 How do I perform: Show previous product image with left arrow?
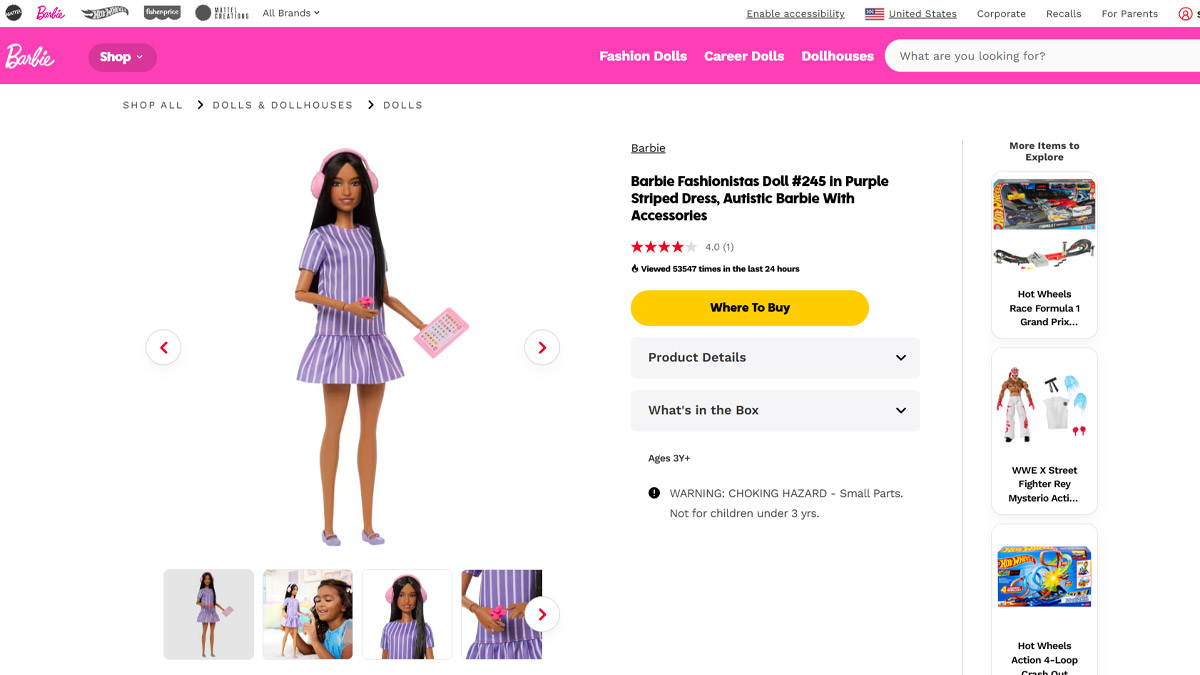pos(163,347)
